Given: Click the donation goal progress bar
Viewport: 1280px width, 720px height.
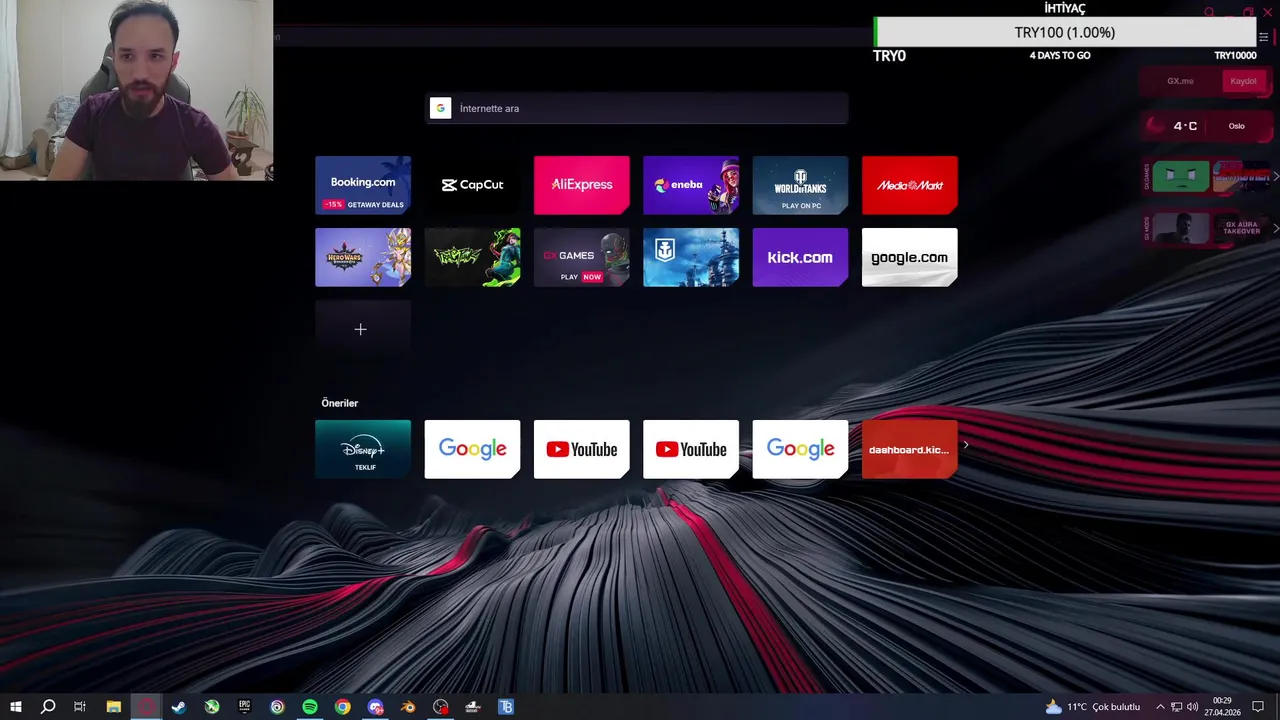Looking at the screenshot, I should 1065,32.
